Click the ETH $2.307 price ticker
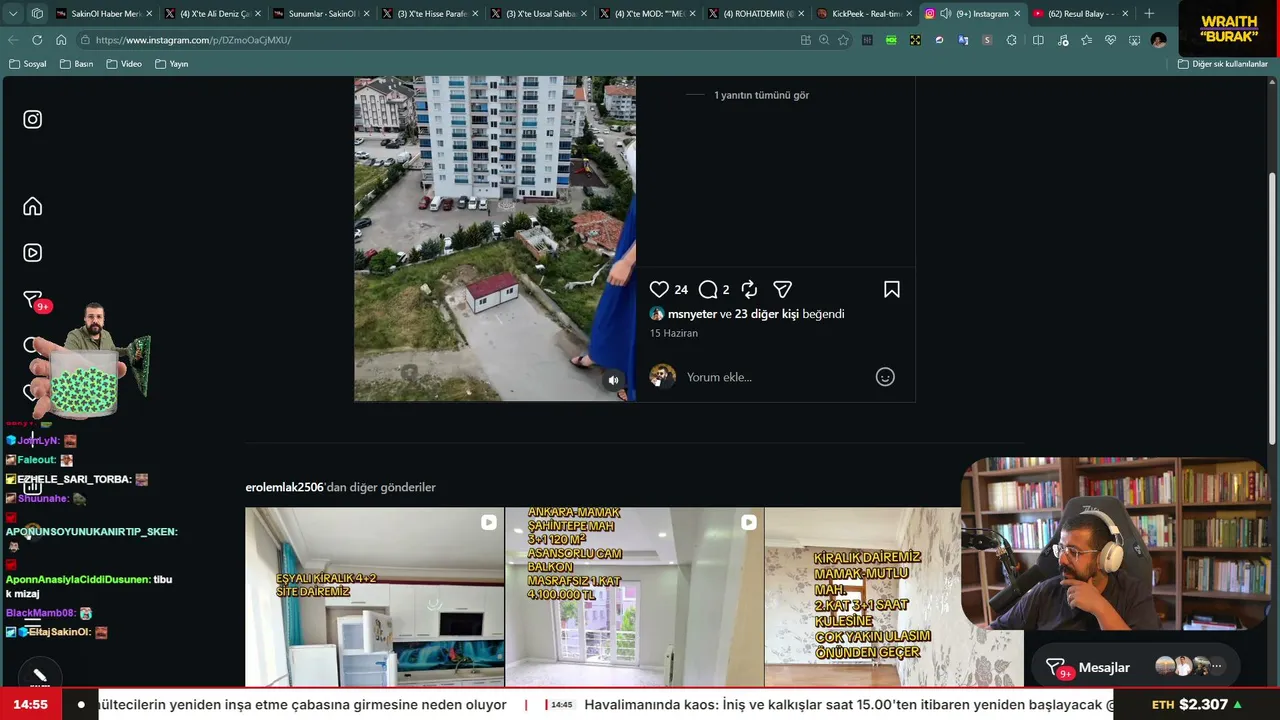 tap(1197, 704)
